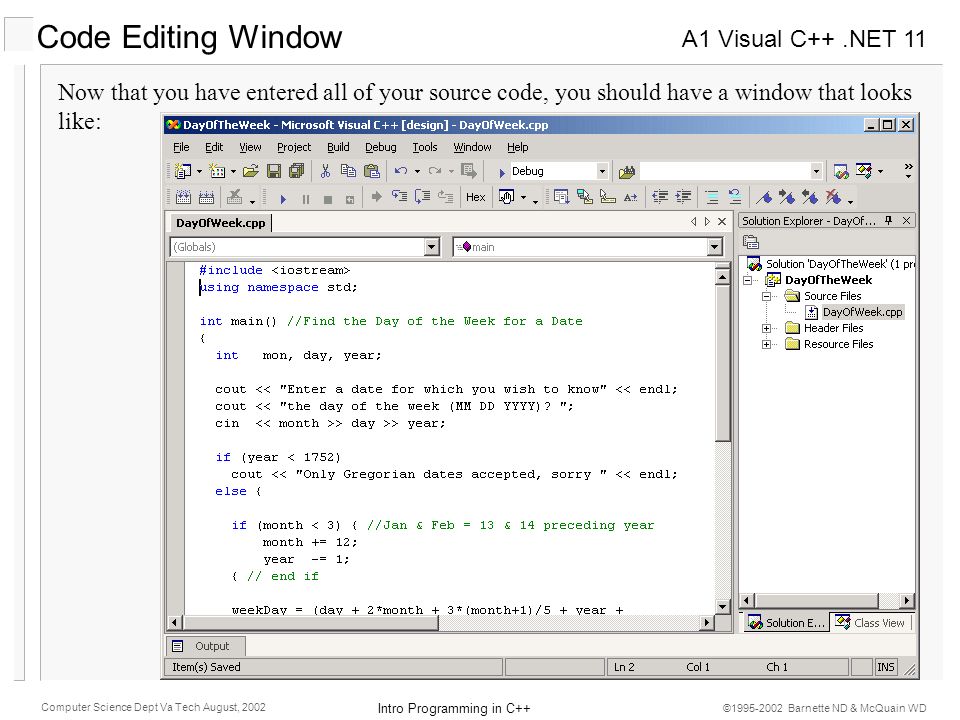Click the editor horizontal scrollbar right arrow
Viewport: 960px width, 720px height.
click(x=707, y=623)
